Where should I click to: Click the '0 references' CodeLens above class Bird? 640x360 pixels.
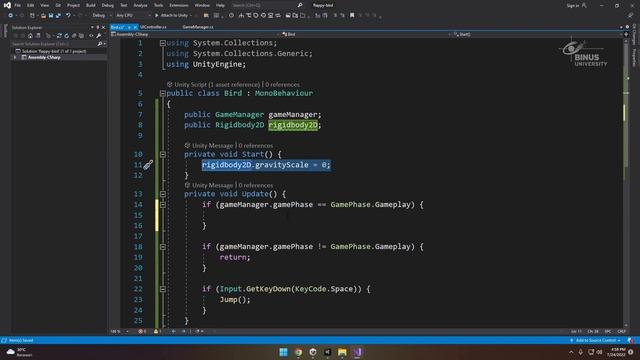point(282,84)
